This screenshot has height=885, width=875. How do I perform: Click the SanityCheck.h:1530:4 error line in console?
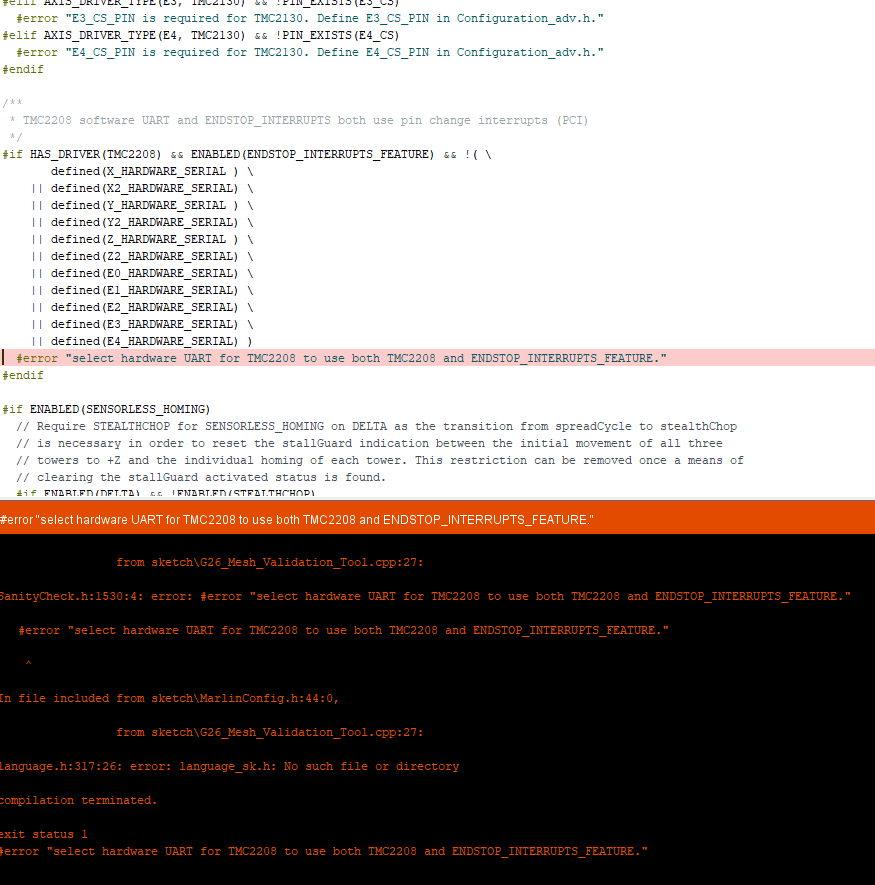(424, 596)
